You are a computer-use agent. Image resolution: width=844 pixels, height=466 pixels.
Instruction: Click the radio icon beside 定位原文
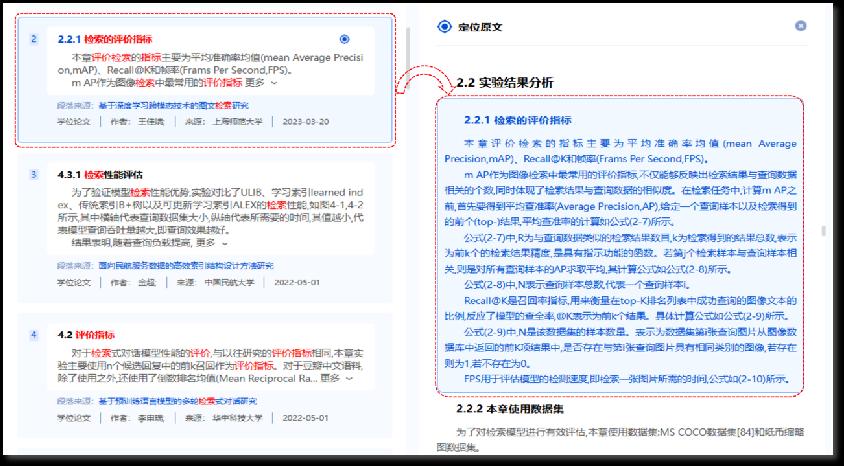pyautogui.click(x=444, y=26)
